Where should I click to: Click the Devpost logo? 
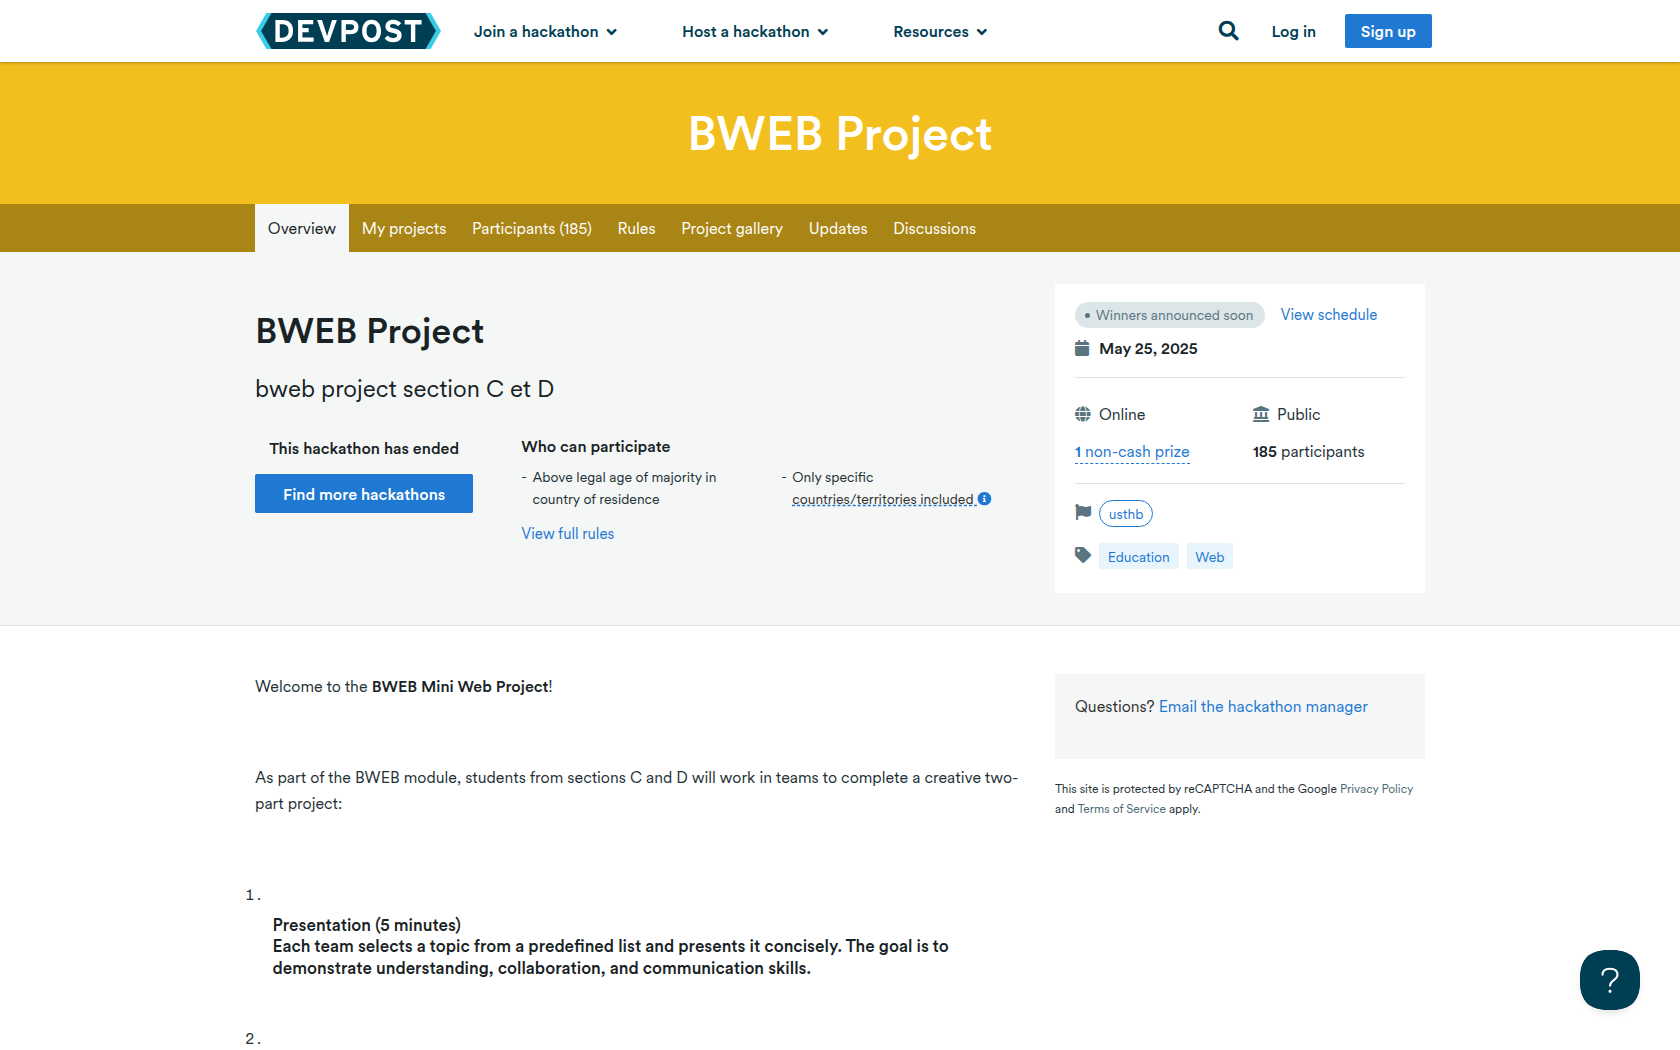point(348,31)
